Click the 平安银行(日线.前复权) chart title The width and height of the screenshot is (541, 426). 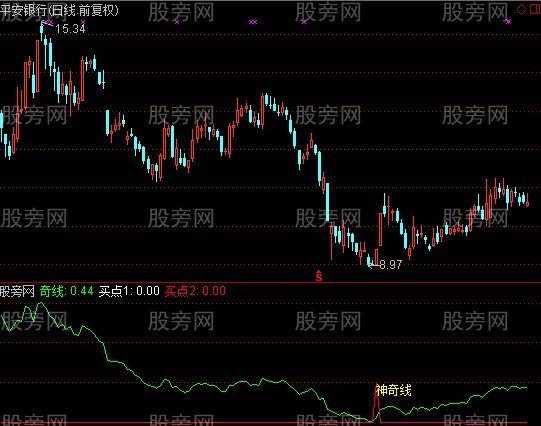(x=59, y=10)
